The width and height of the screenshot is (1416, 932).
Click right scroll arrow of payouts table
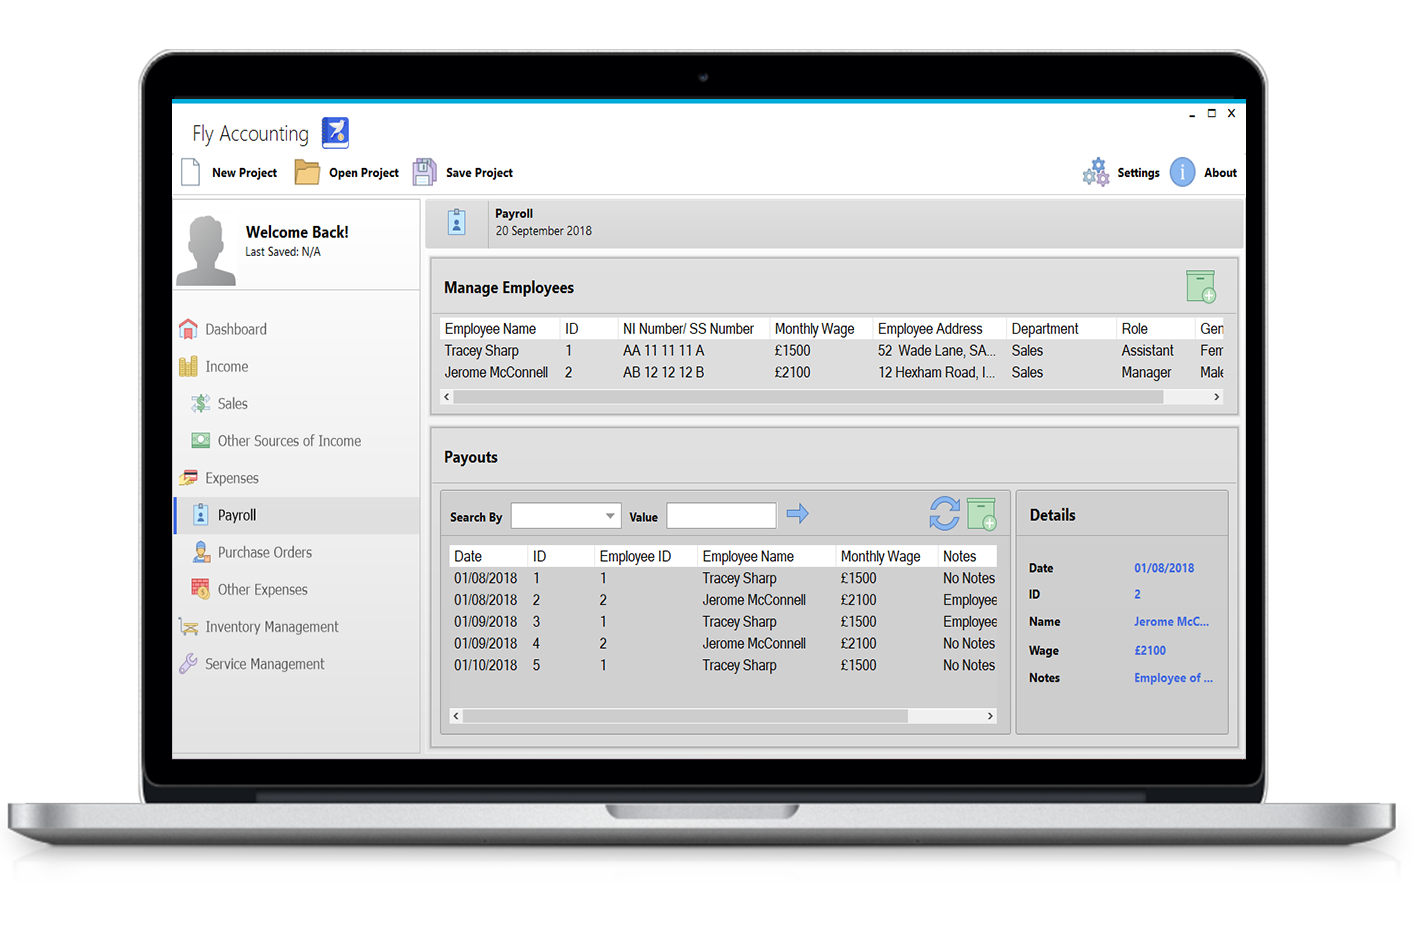(x=990, y=716)
